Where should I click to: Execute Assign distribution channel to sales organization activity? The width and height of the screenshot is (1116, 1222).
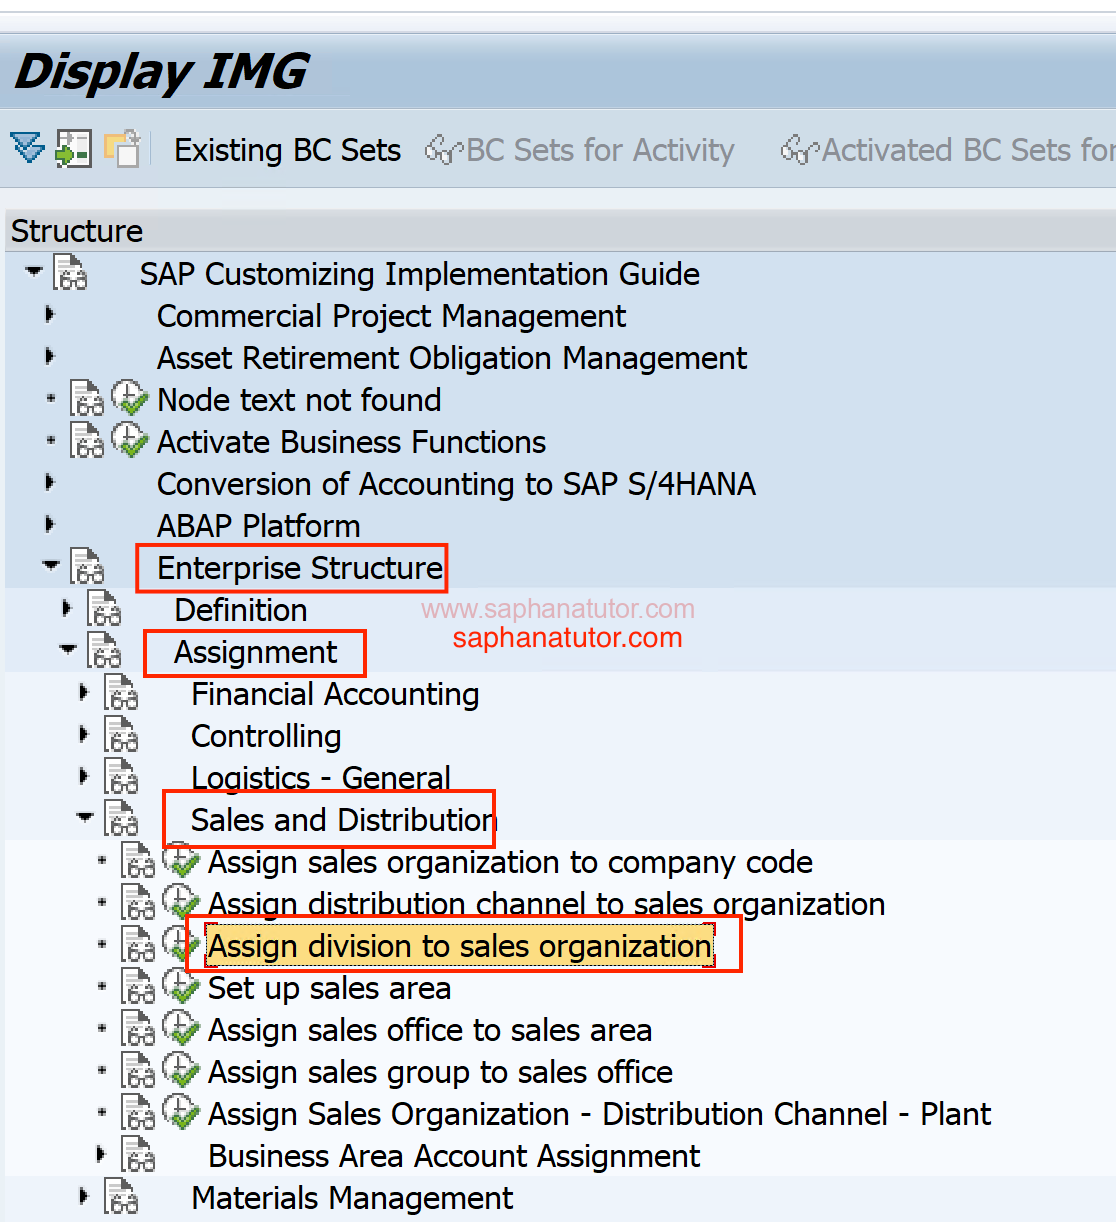[x=181, y=902]
